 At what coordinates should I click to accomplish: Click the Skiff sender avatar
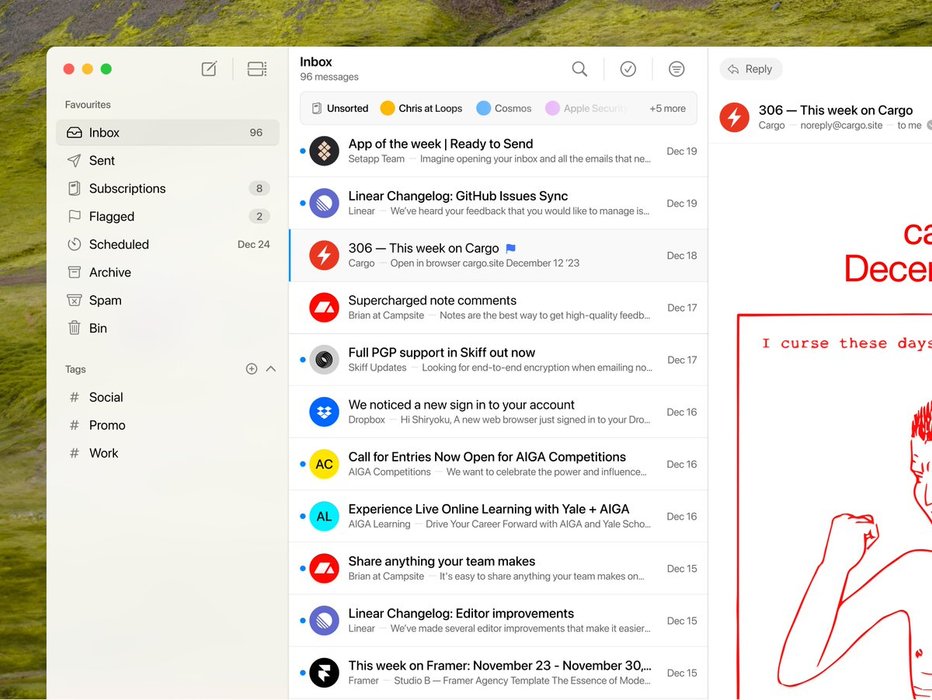(324, 360)
